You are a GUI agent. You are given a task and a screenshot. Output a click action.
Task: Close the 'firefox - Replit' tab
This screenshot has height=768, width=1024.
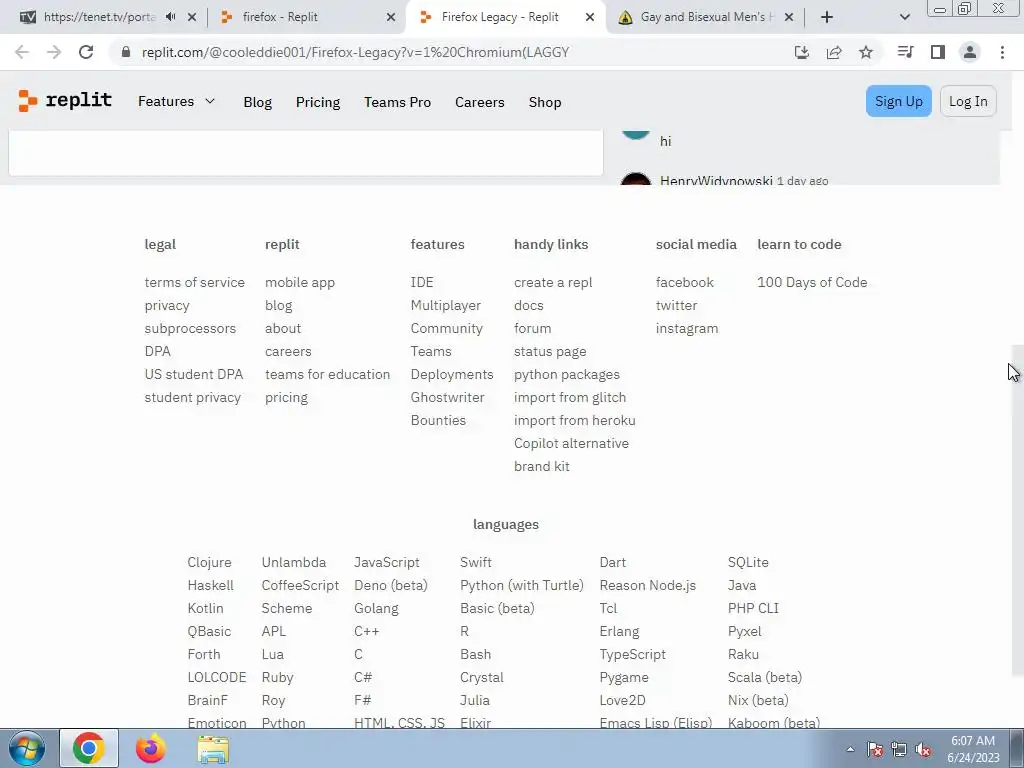click(x=391, y=17)
